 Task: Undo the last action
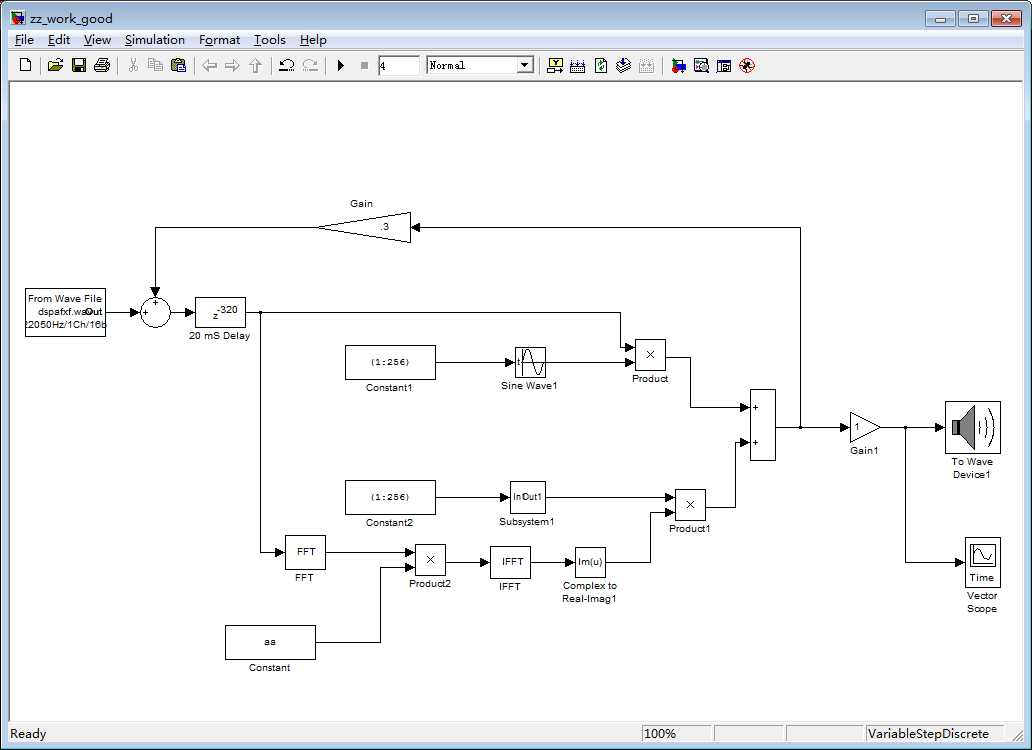(286, 65)
